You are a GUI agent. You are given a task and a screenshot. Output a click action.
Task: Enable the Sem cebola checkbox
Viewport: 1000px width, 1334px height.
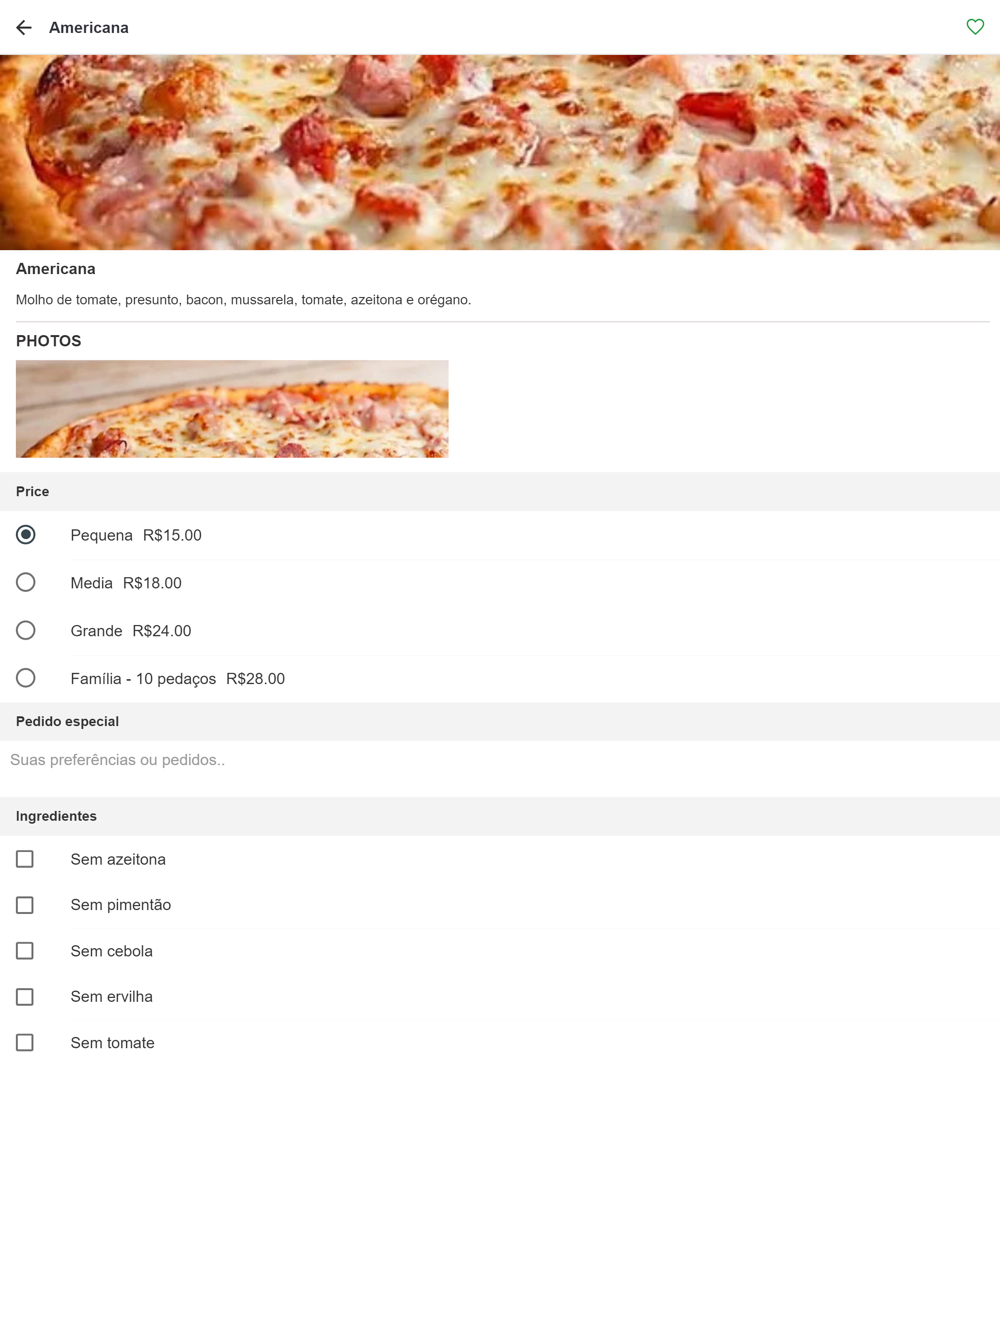pyautogui.click(x=25, y=951)
